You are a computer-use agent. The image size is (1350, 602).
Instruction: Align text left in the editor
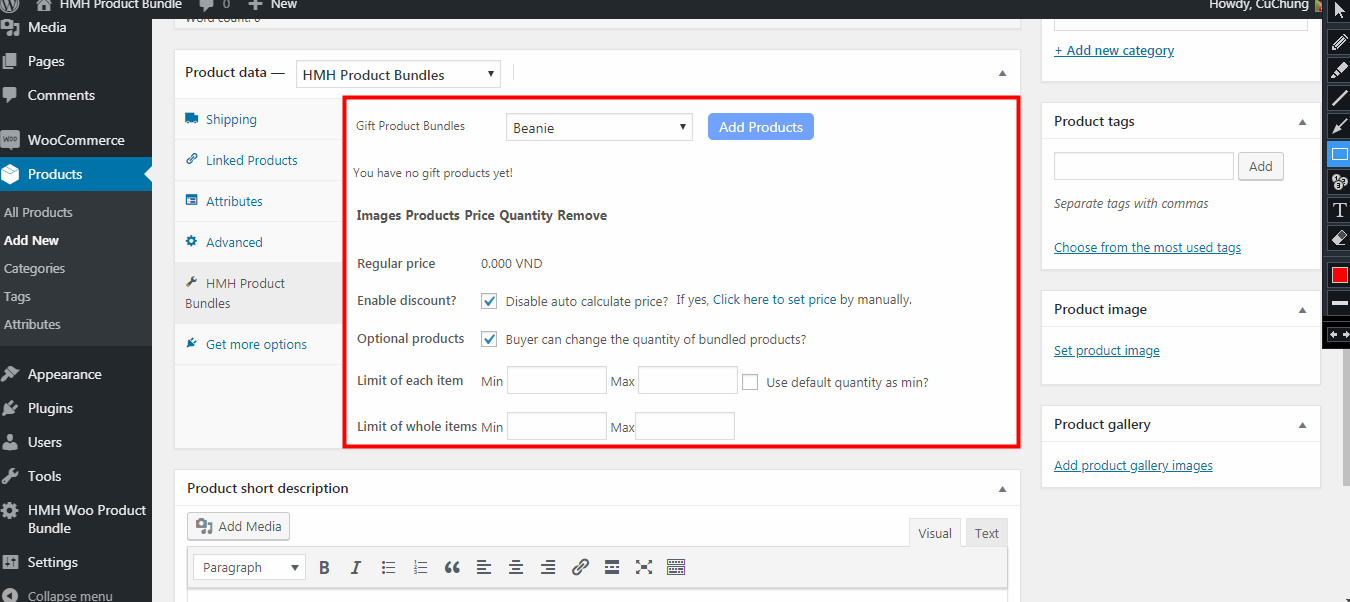[x=484, y=567]
